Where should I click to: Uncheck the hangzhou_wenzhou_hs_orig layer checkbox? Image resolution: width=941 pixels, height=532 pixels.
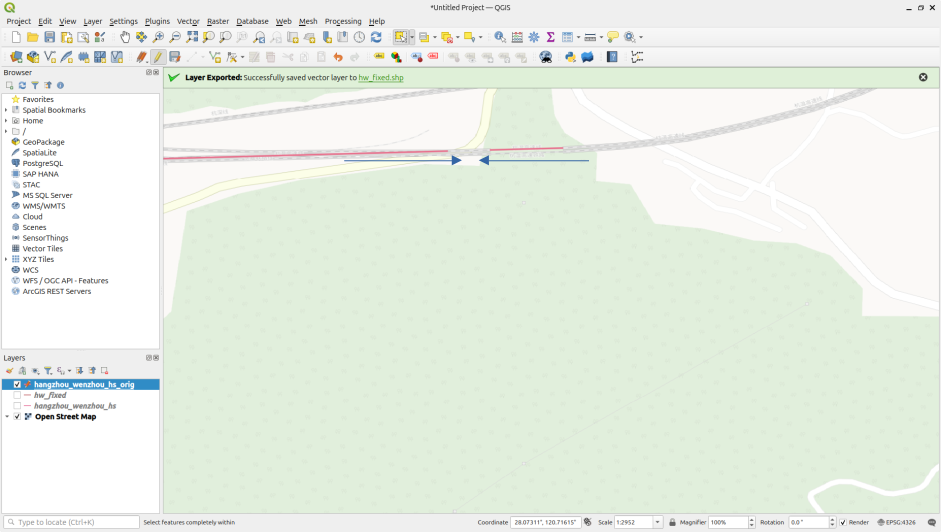17,385
